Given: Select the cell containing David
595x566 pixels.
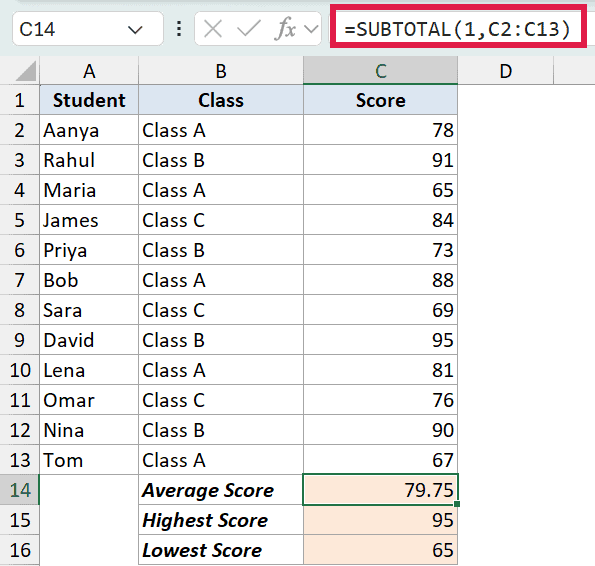Looking at the screenshot, I should coord(89,340).
